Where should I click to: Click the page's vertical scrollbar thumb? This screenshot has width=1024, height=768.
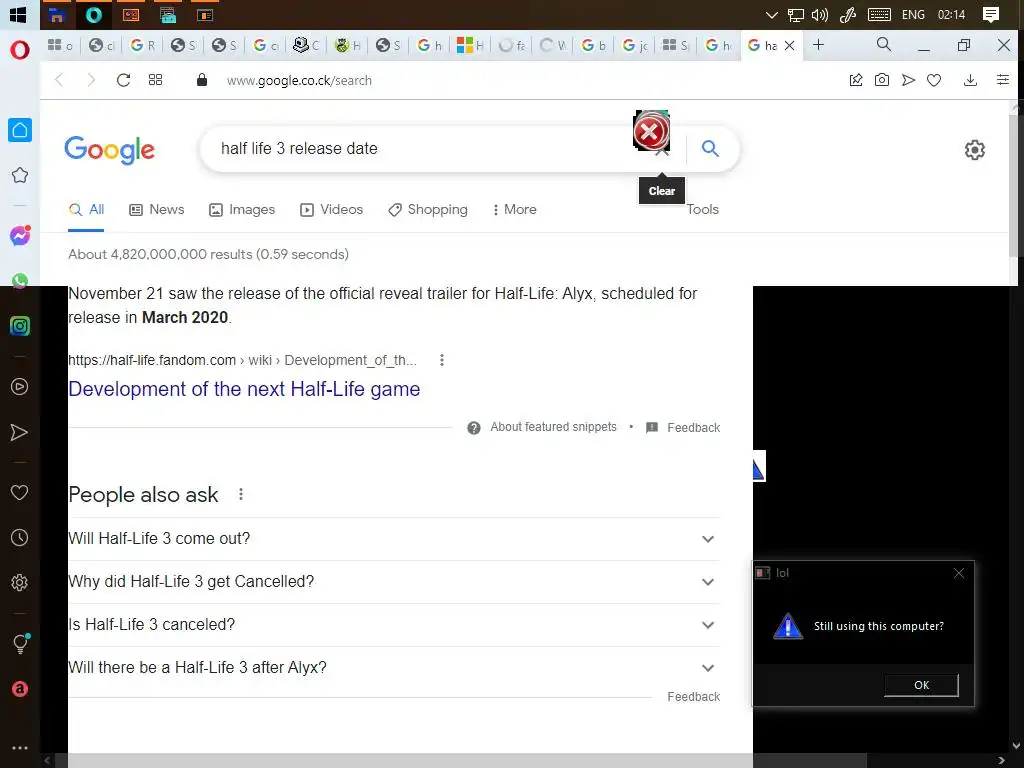tap(1014, 185)
